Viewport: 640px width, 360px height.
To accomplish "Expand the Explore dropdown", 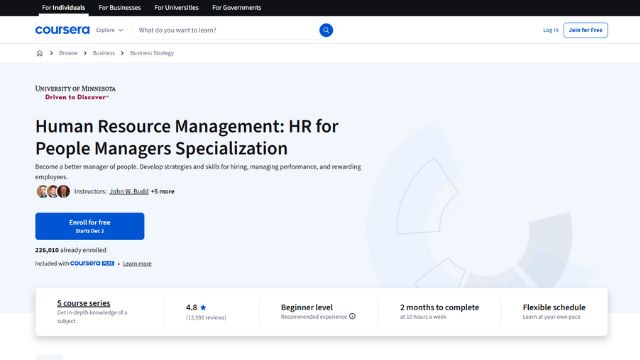I will click(109, 30).
